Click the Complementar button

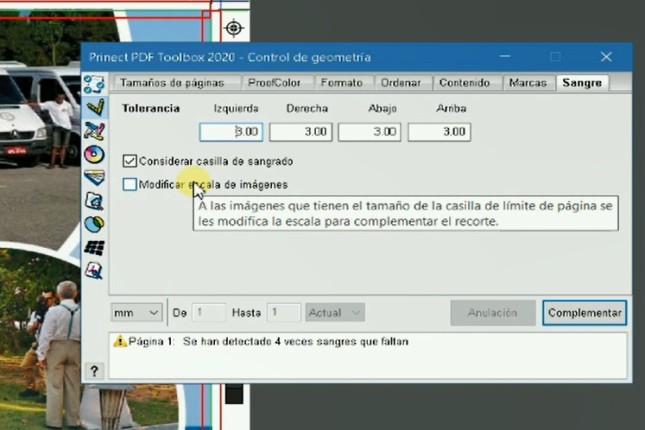(584, 313)
